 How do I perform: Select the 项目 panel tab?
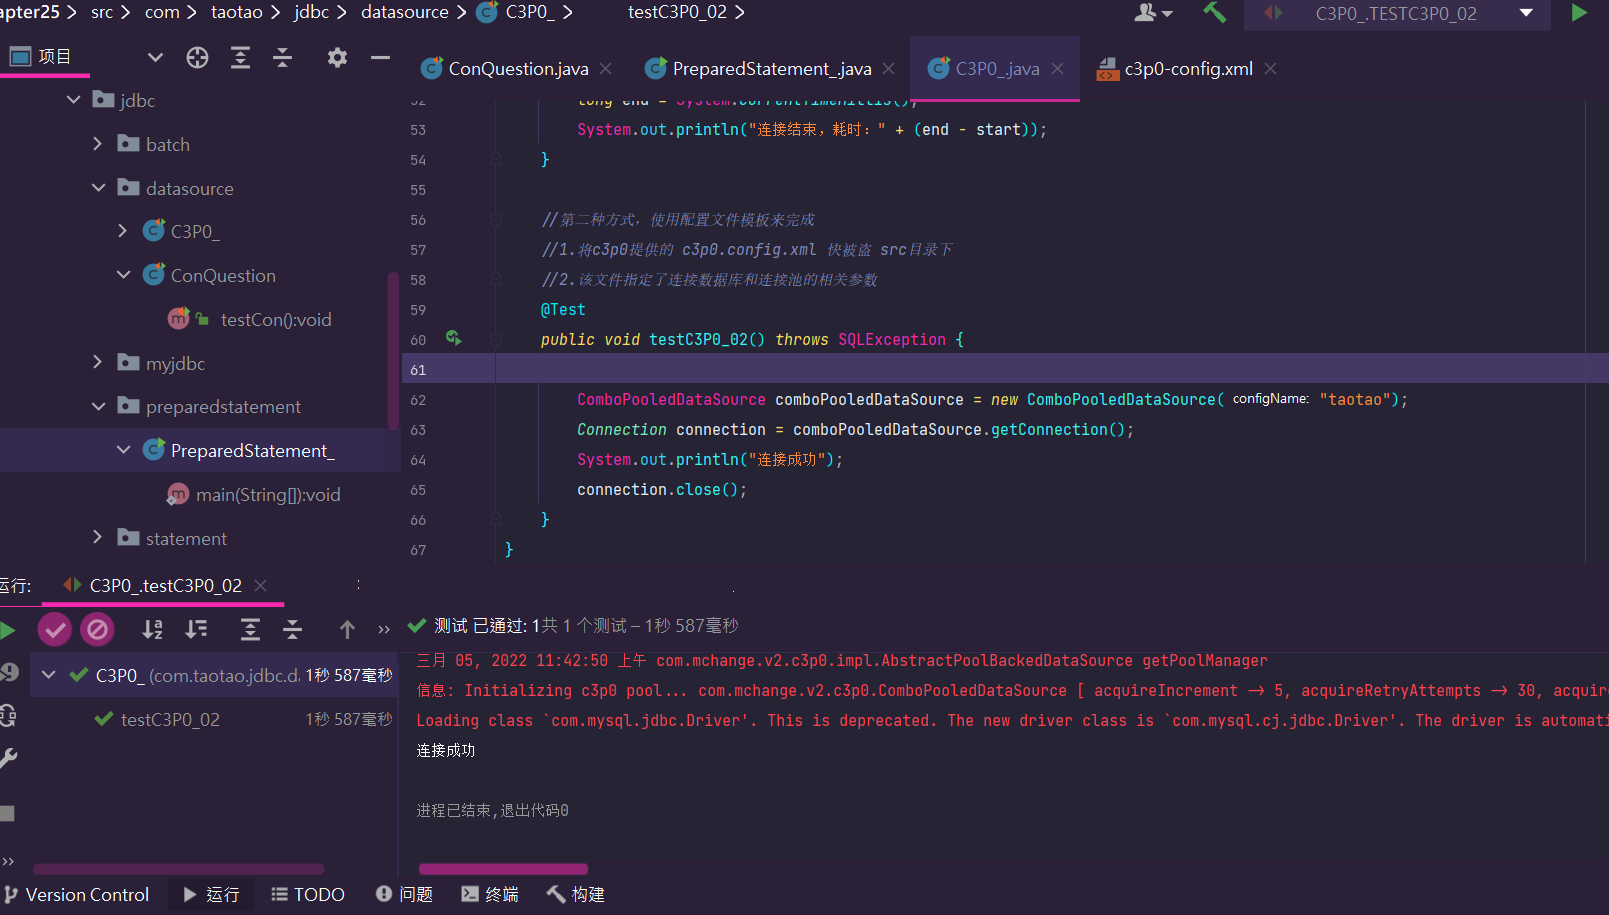coord(42,57)
